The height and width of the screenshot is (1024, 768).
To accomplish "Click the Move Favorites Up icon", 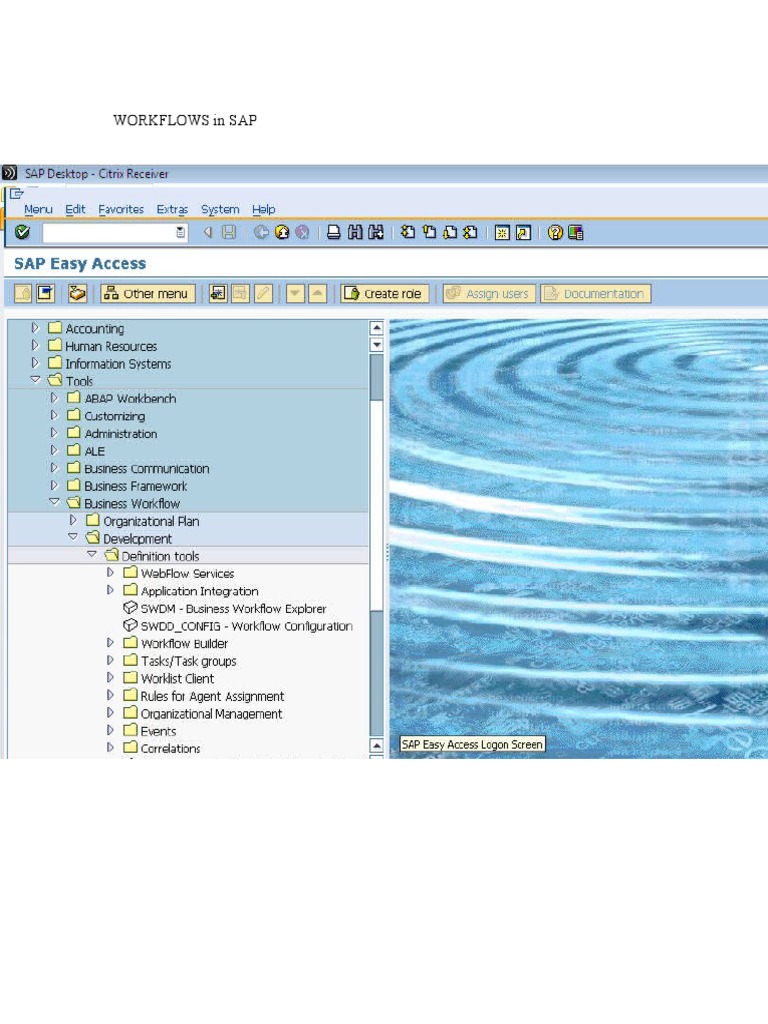I will tap(317, 293).
